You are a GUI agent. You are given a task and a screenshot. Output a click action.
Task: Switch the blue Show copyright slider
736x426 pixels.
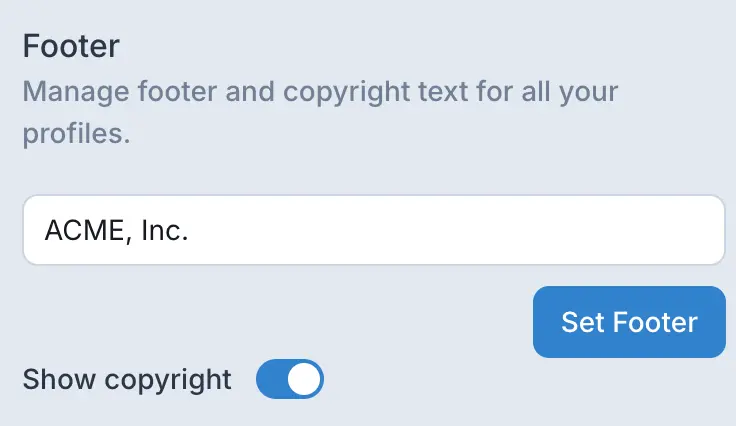point(290,380)
